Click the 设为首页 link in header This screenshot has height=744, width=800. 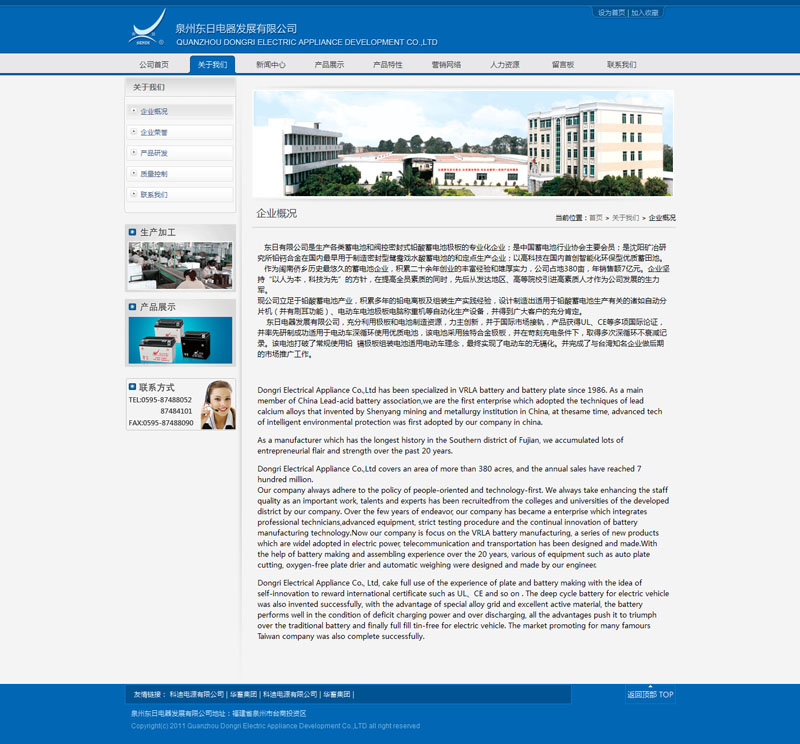[x=611, y=13]
